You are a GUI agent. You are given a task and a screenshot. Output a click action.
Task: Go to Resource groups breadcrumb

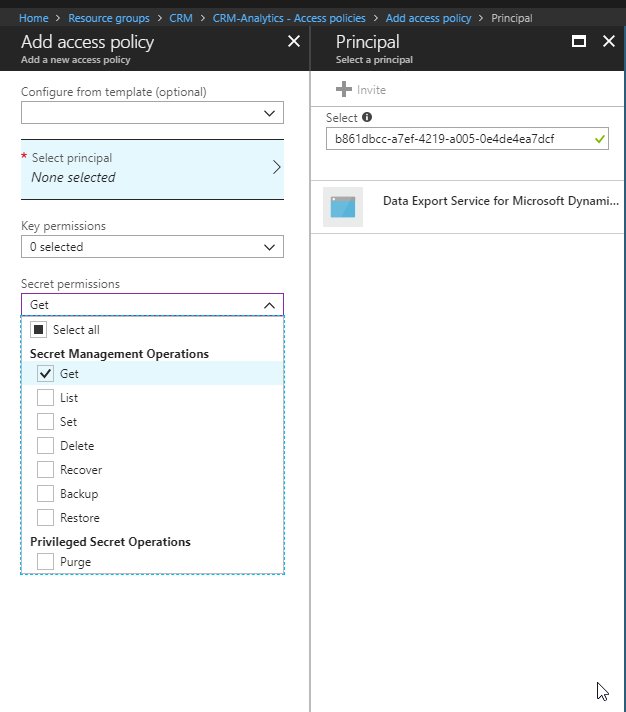tap(109, 18)
